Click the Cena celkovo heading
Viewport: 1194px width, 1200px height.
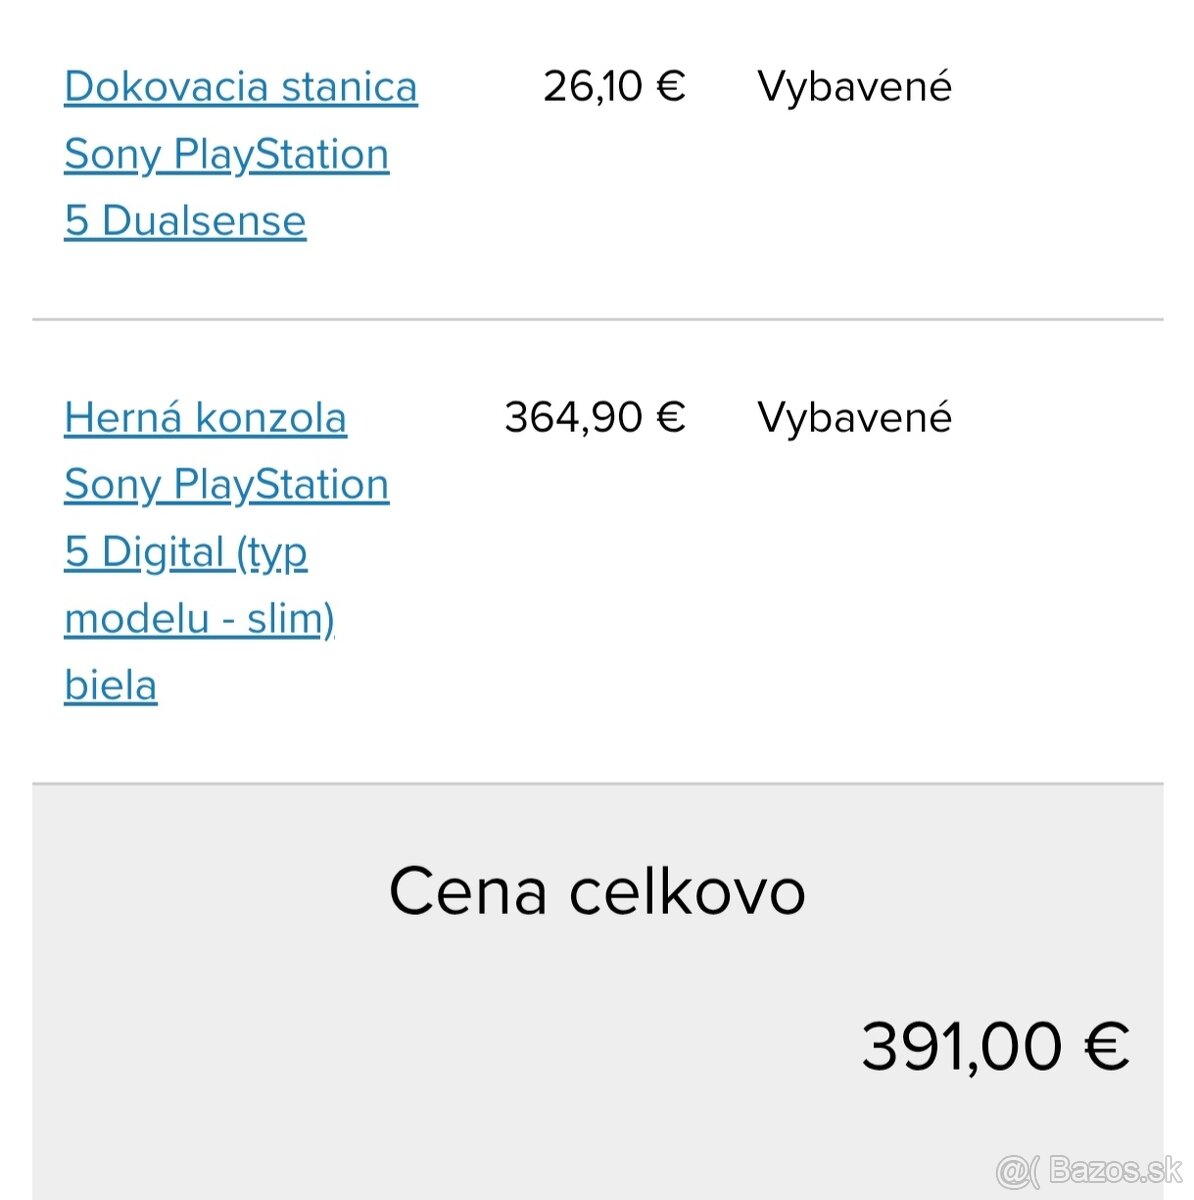coord(597,891)
